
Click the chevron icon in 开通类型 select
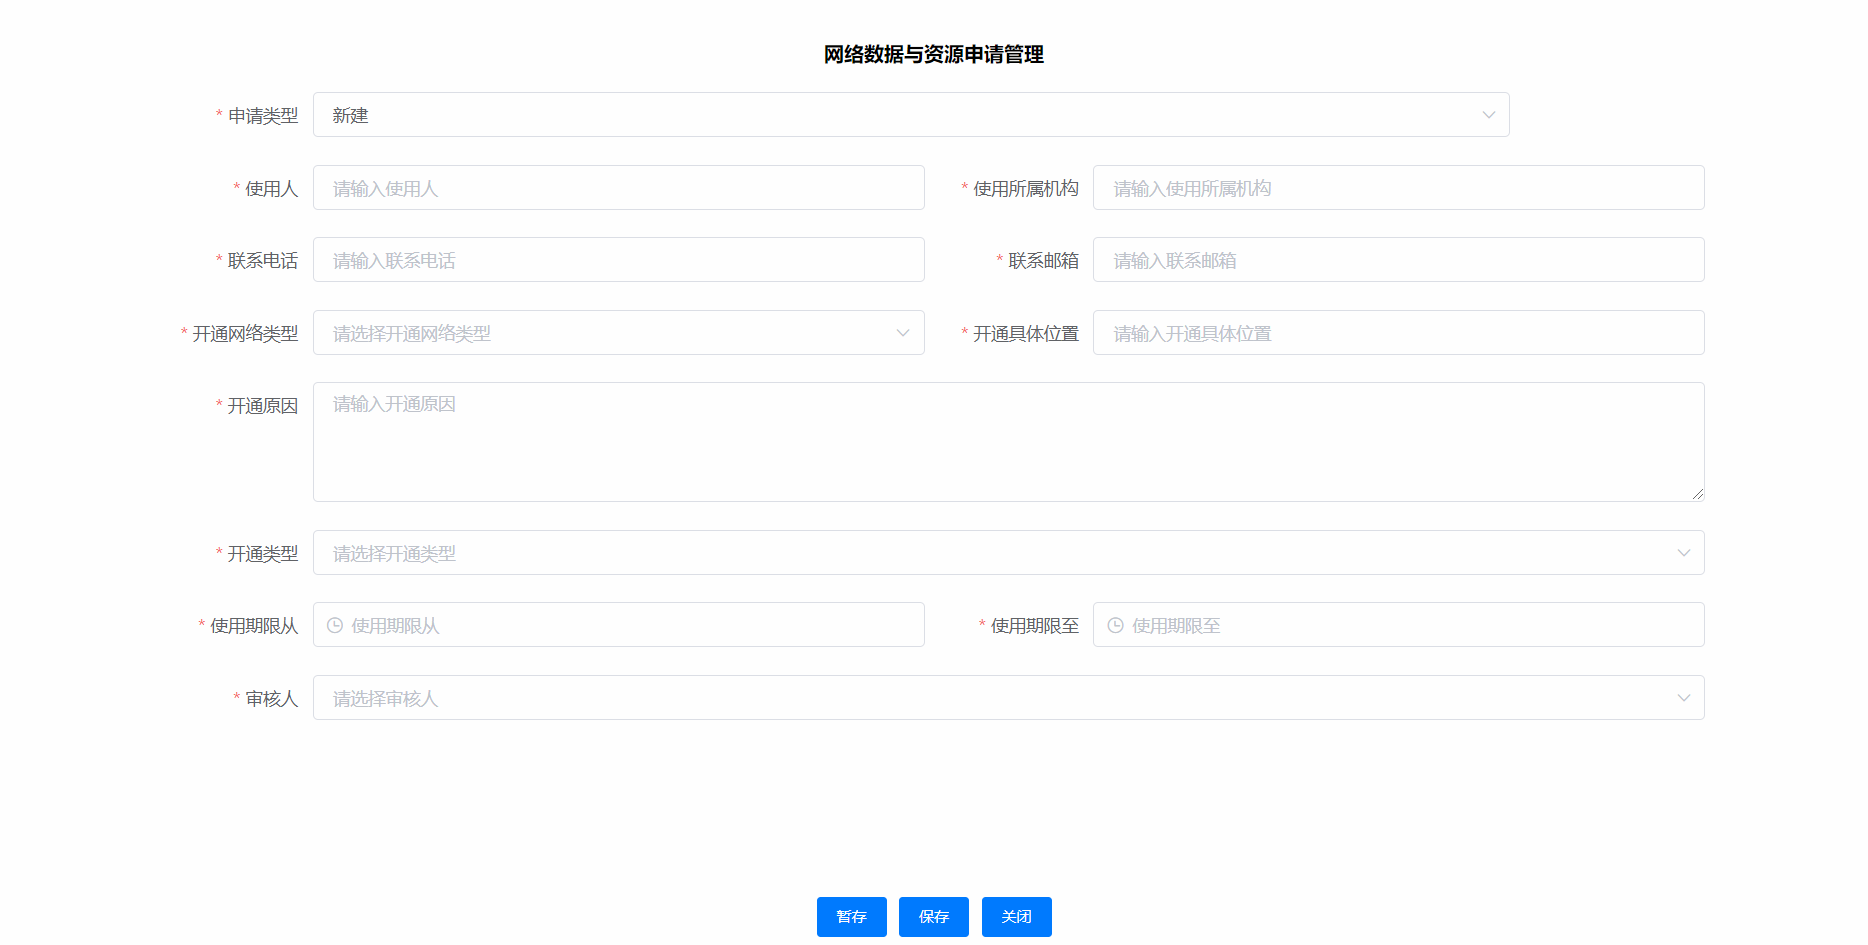(x=1683, y=553)
